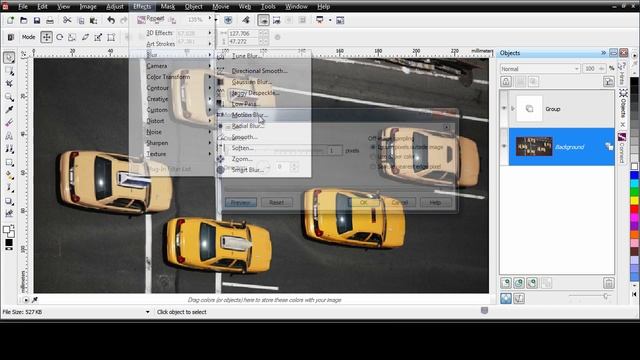Image resolution: width=640 pixels, height=360 pixels.
Task: Select the Crop tool in toolbox
Action: pyautogui.click(x=9, y=84)
